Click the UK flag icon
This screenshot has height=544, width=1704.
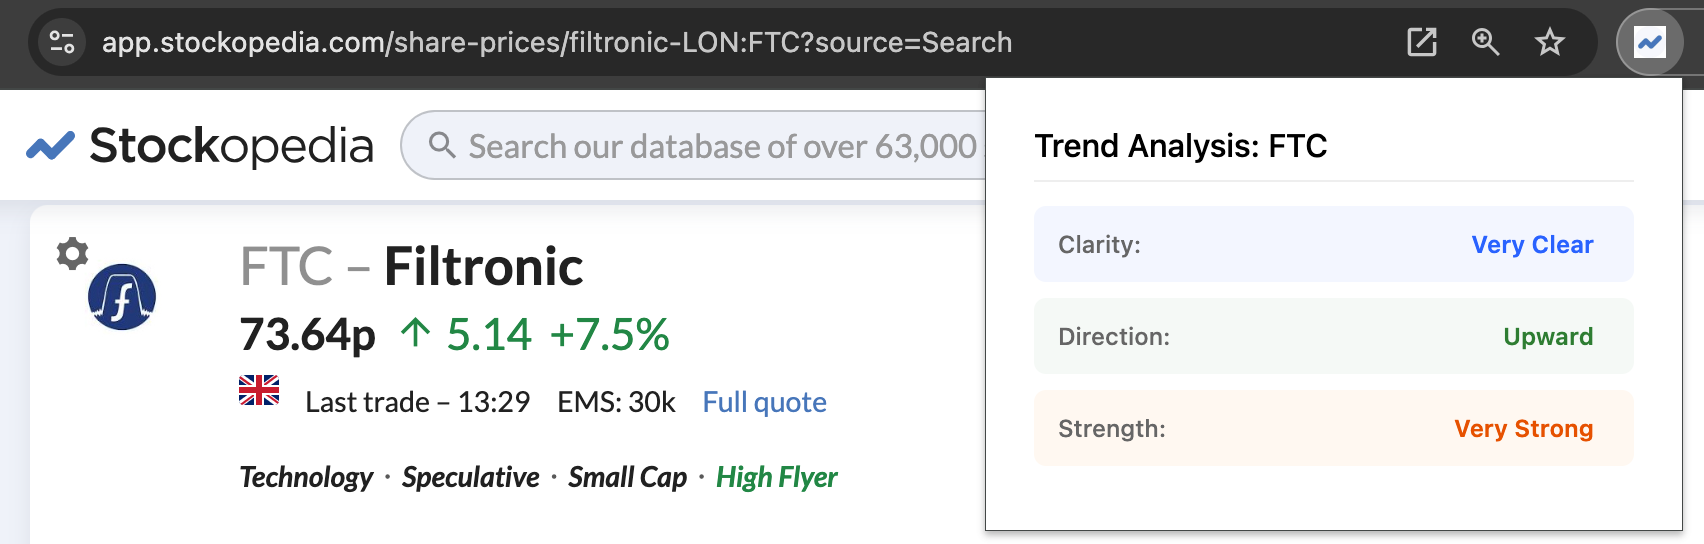(259, 390)
